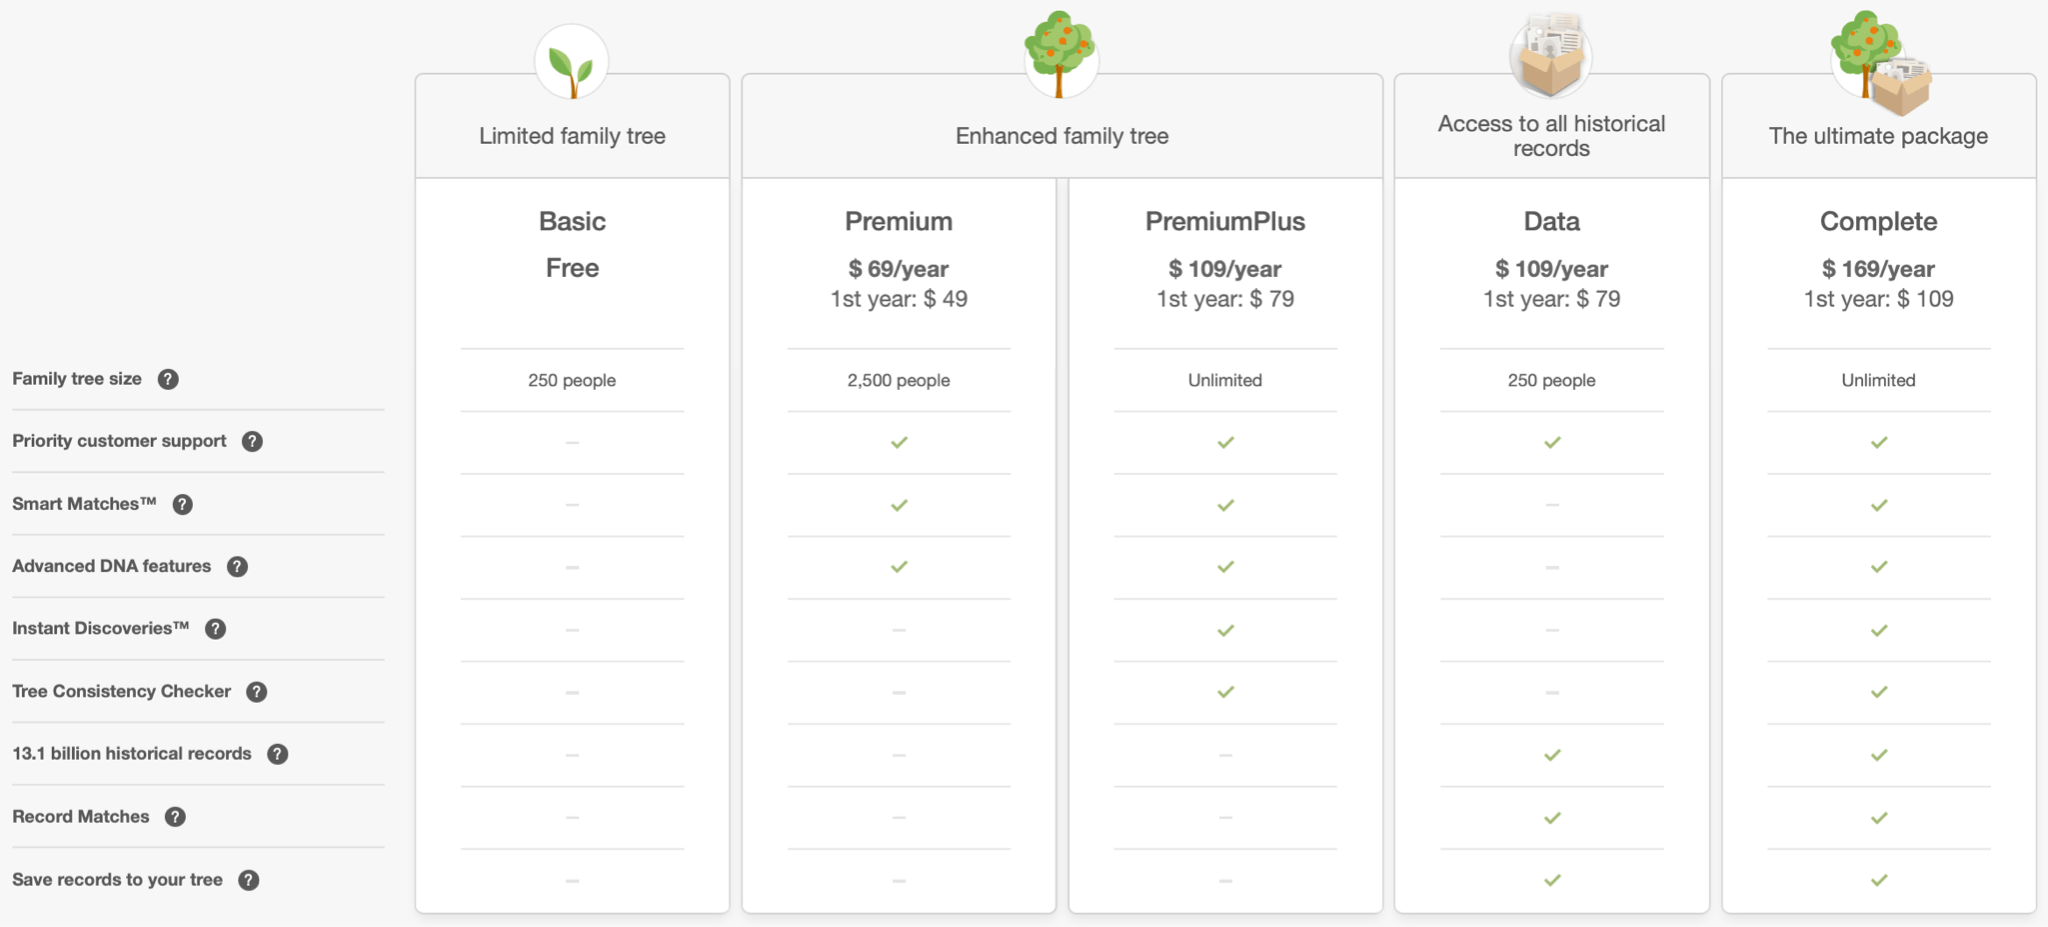This screenshot has height=927, width=2048.
Task: Click tree-and-box icon above The ultimate package
Action: 1880,62
